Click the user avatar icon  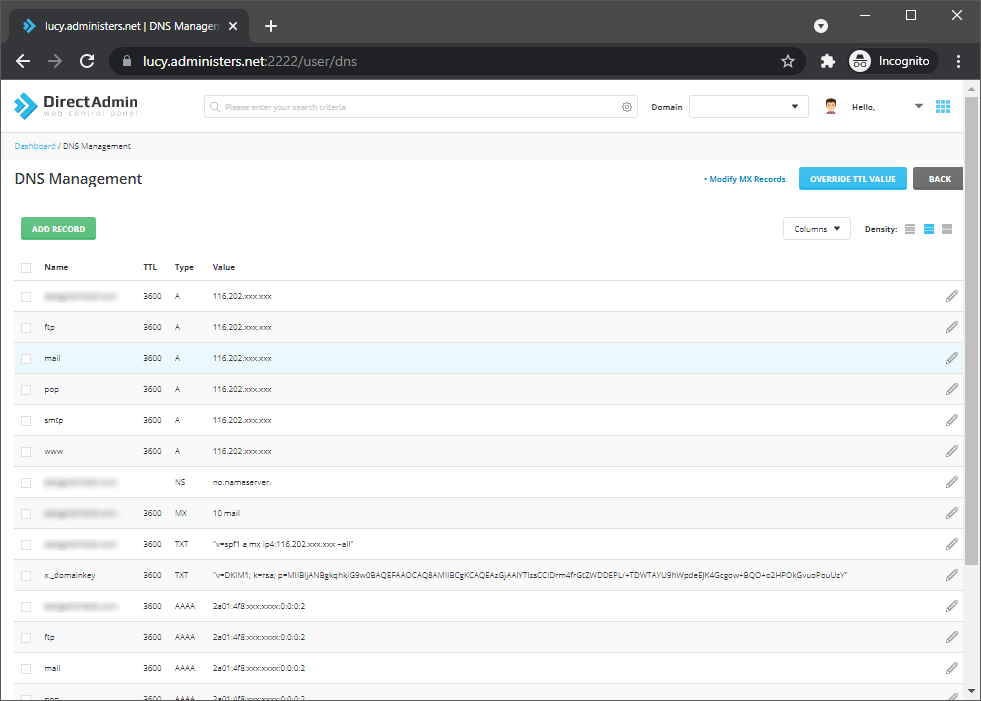point(831,106)
